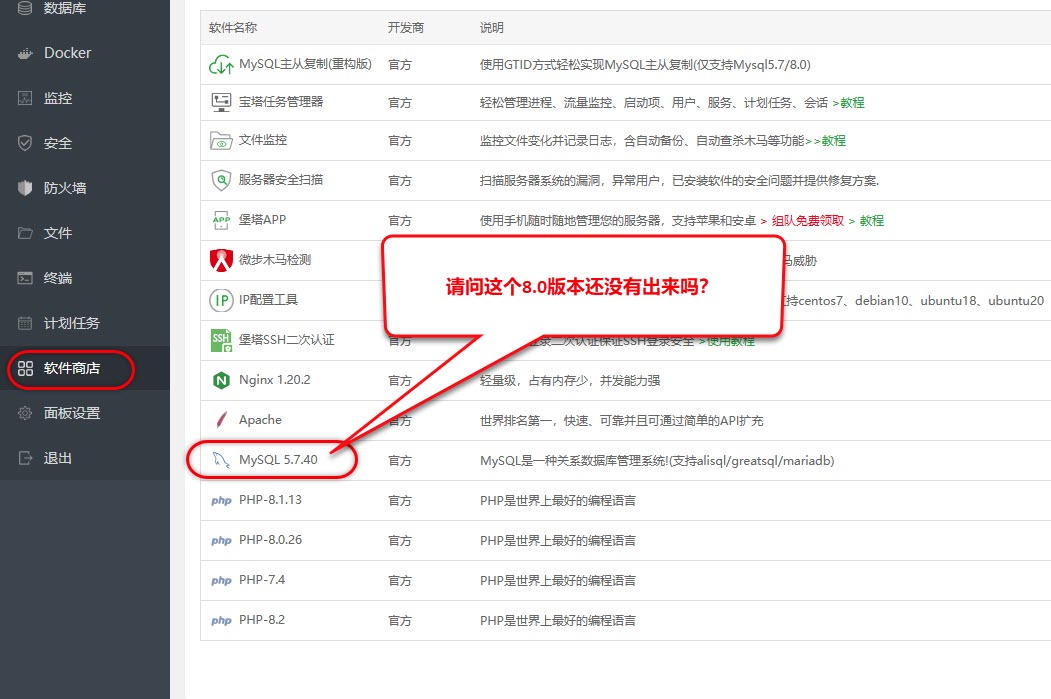1051x699 pixels.
Task: Click the IP配置工具 software name
Action: [x=268, y=300]
